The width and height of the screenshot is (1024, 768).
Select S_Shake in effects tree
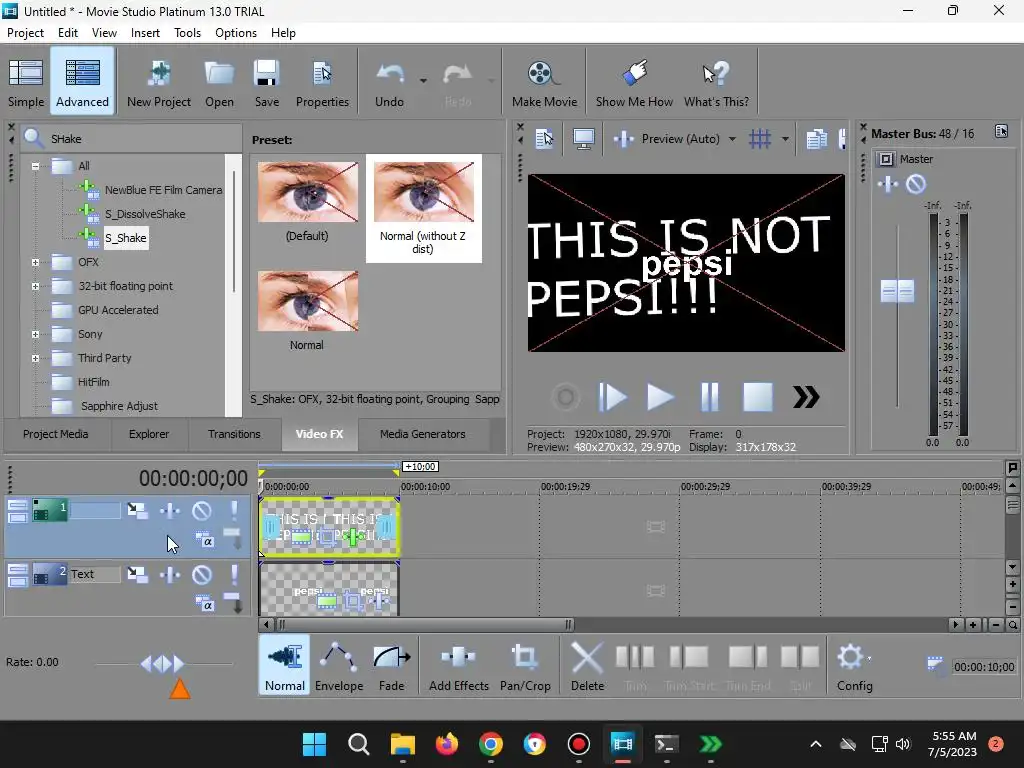125,238
